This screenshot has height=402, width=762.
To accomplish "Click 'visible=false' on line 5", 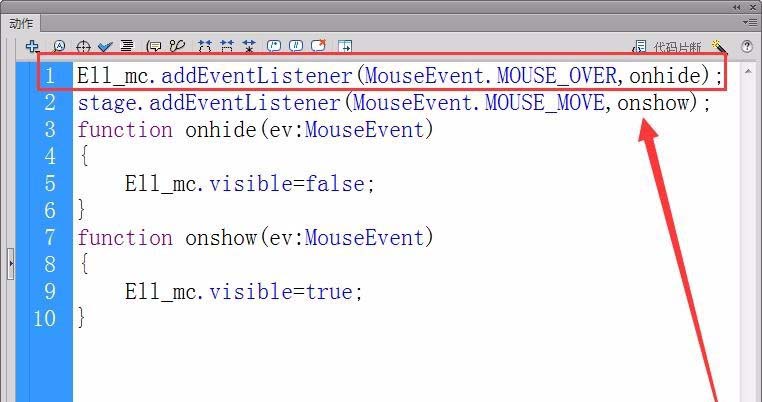I will [x=287, y=184].
